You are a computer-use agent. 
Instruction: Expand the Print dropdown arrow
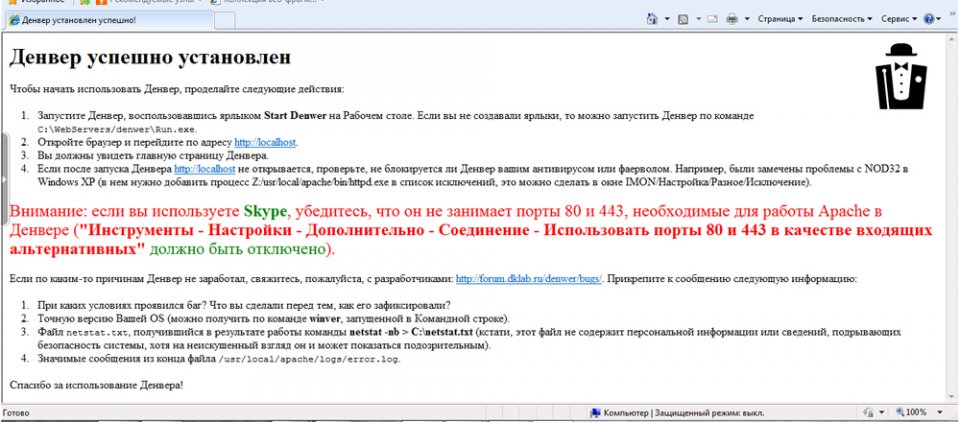point(747,19)
